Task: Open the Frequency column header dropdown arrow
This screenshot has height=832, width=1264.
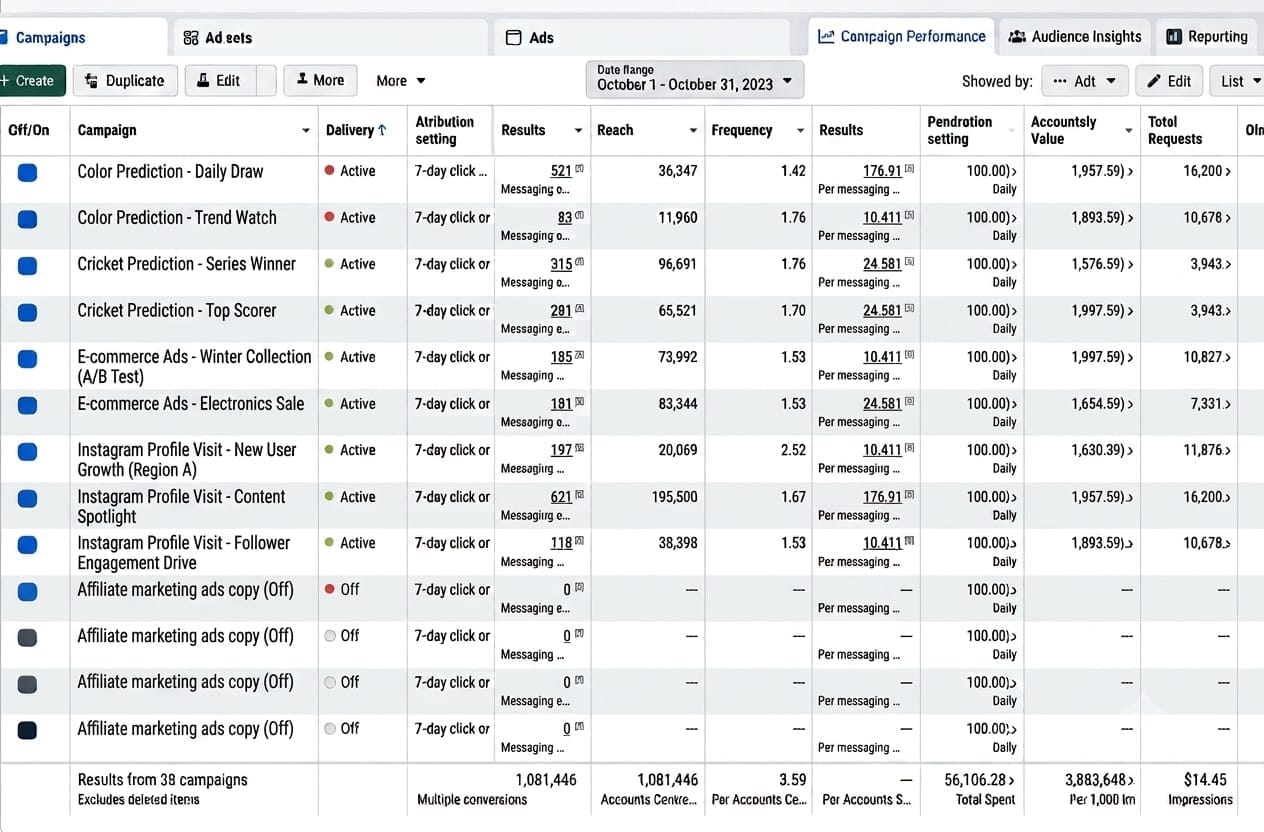Action: pos(800,131)
